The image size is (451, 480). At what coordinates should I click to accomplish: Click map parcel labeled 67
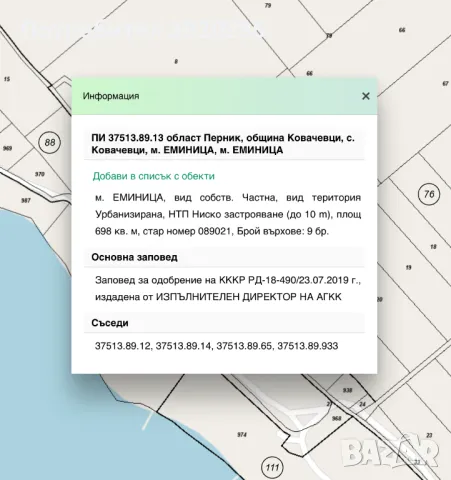(x=445, y=83)
